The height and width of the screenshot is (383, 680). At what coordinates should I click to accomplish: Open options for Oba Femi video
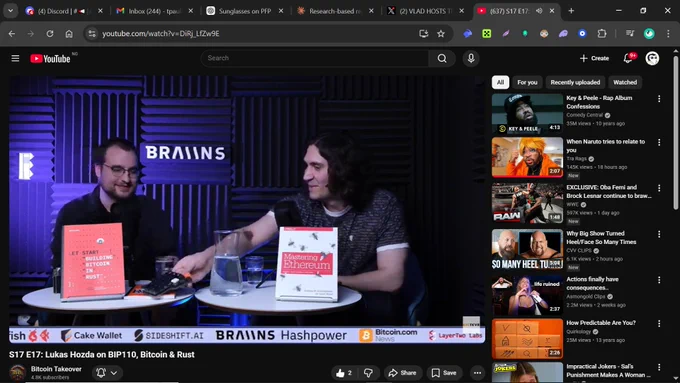[x=659, y=188]
